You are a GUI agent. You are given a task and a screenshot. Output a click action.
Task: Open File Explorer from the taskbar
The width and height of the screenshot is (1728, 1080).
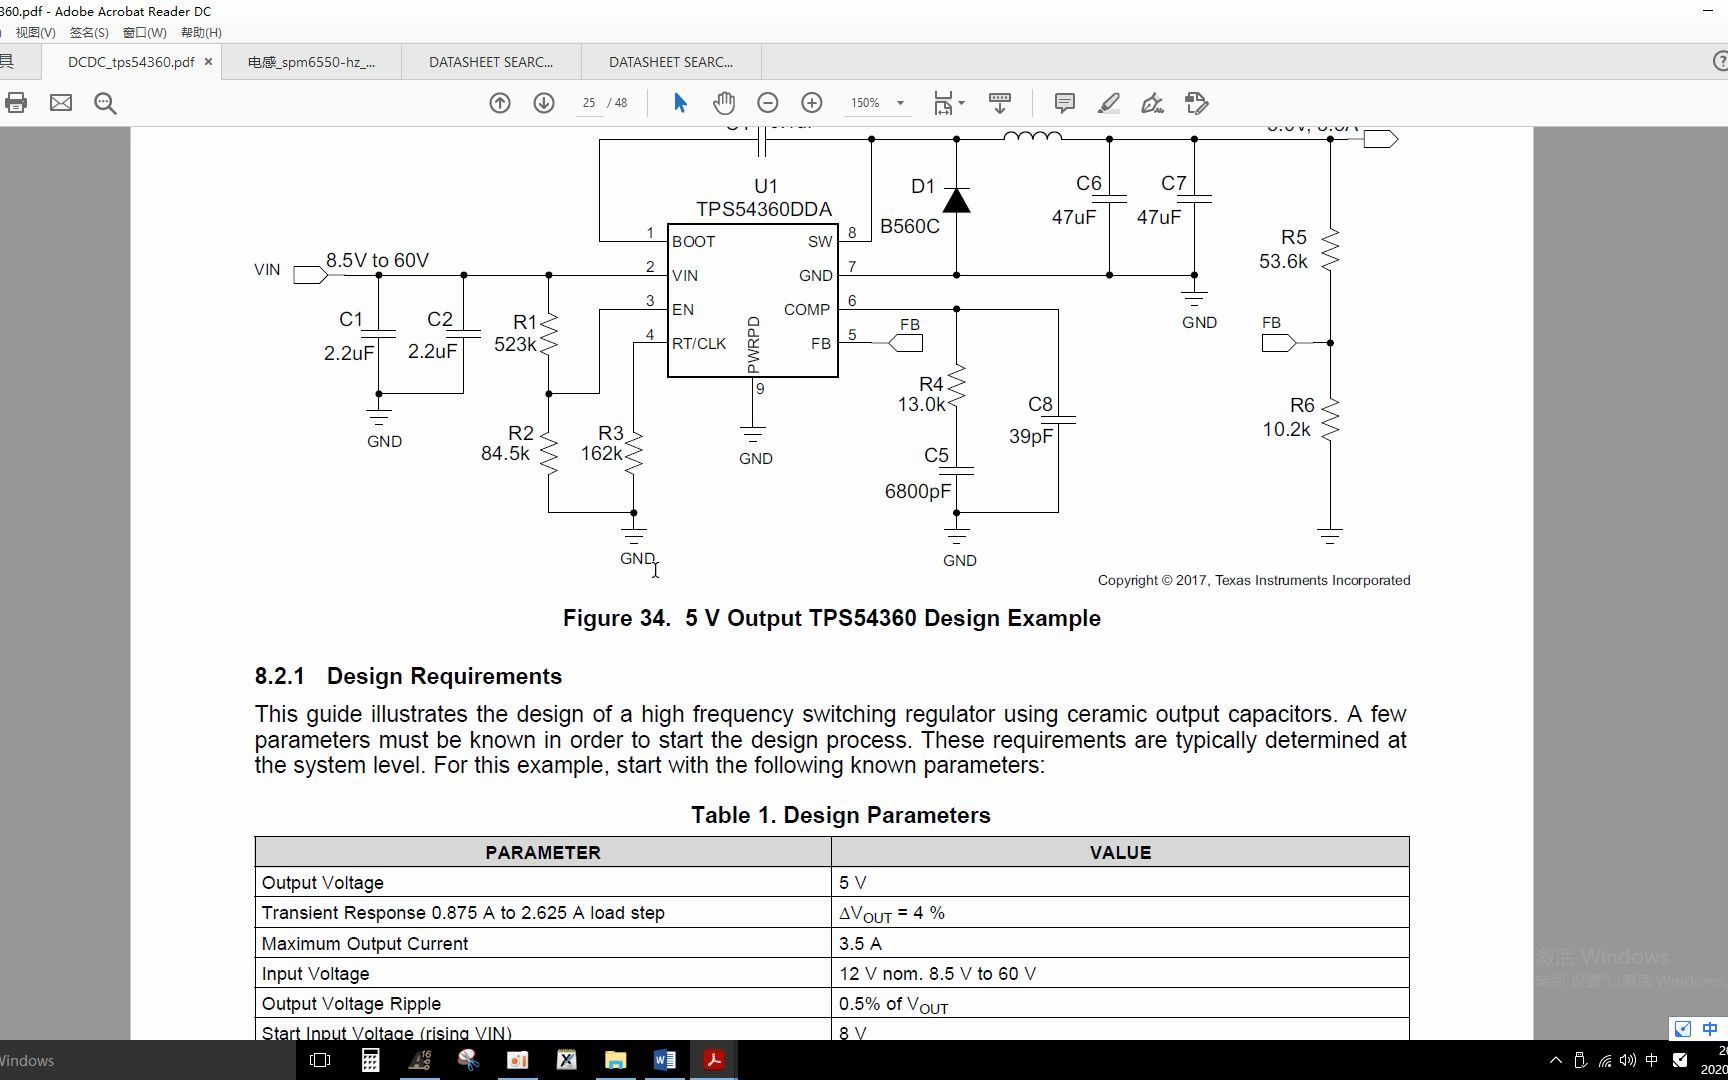(x=615, y=1060)
